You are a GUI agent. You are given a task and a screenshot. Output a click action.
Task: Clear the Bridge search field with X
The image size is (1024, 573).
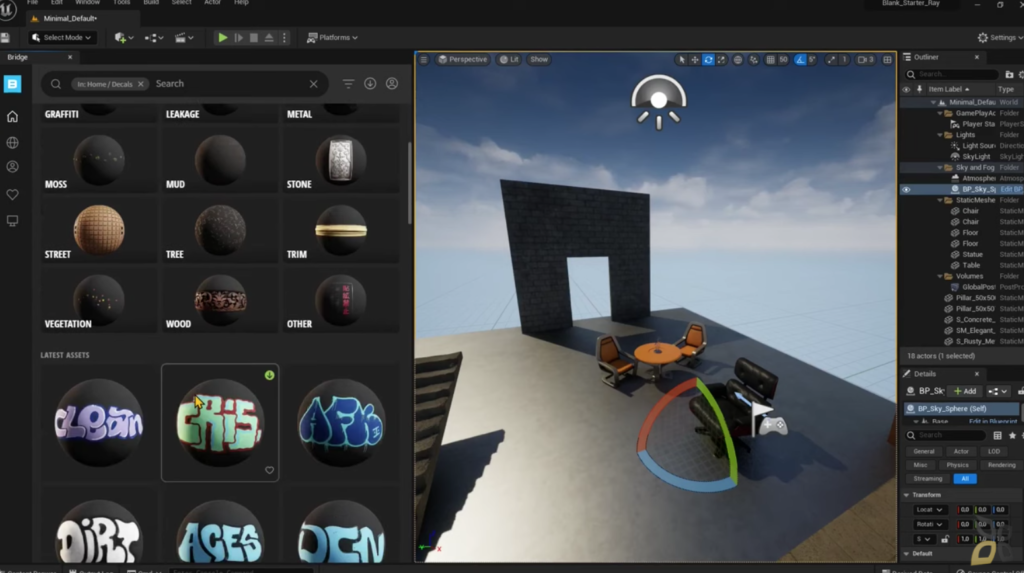pos(313,84)
